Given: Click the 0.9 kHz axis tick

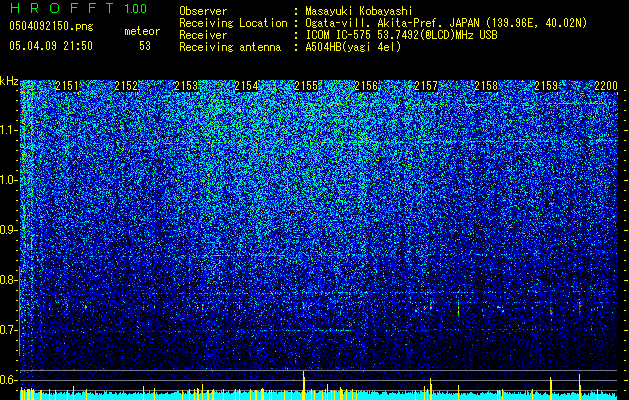Looking at the screenshot, I should pos(10,230).
